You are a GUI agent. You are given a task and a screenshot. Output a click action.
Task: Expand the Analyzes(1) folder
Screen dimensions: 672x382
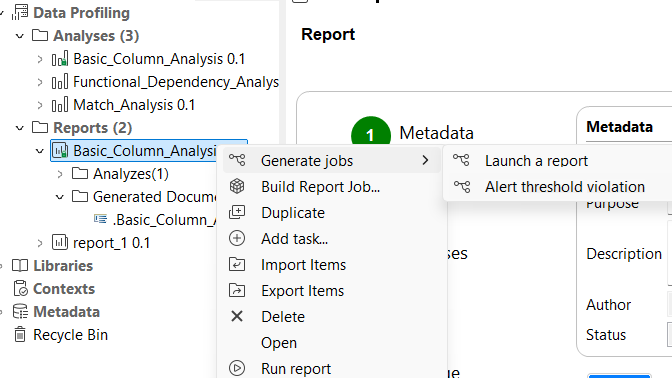point(60,174)
